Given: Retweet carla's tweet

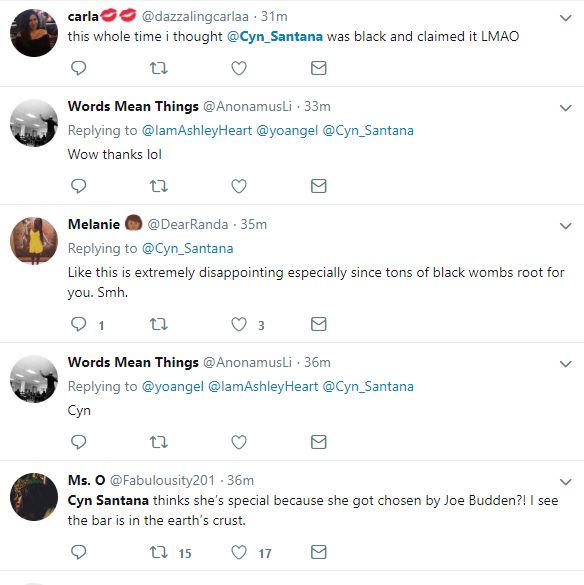Looking at the screenshot, I should pos(159,68).
